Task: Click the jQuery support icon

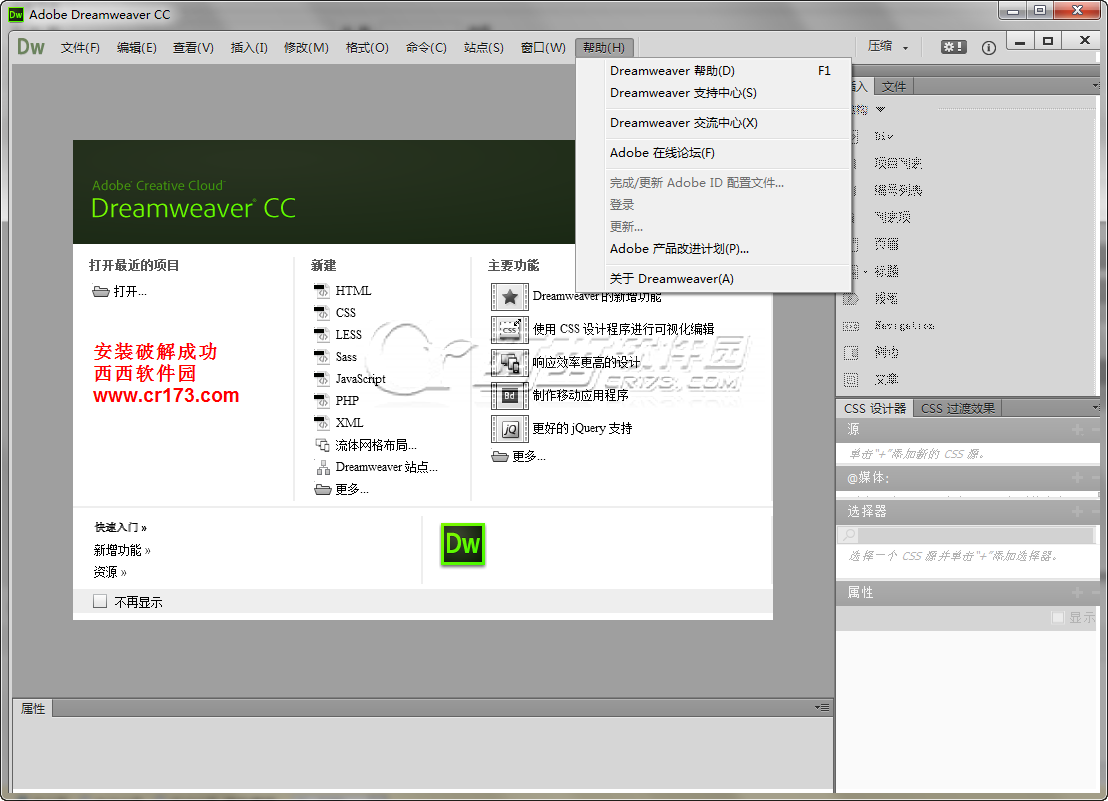Action: click(x=509, y=429)
